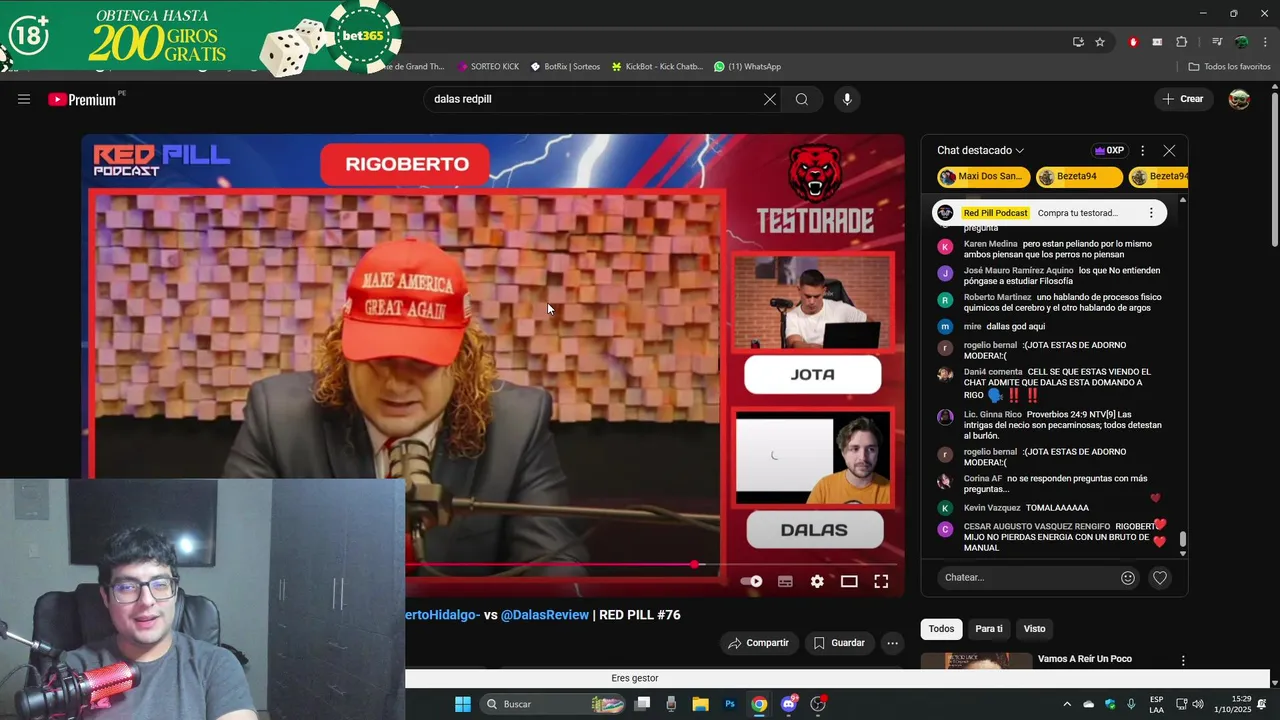This screenshot has height=720, width=1280.
Task: Bookmark this page with the star icon
Action: pos(1100,42)
